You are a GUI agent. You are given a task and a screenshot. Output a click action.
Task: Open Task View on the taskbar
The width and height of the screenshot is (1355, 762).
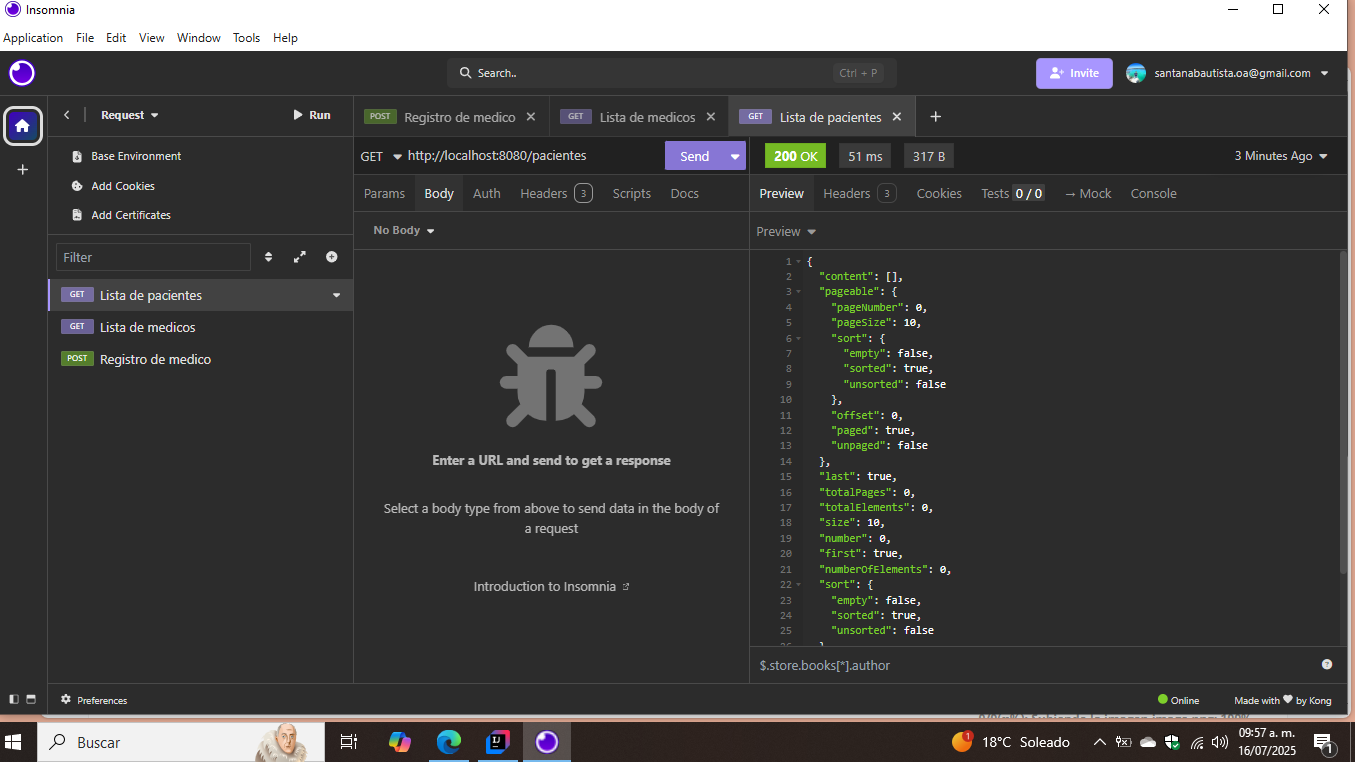[349, 742]
